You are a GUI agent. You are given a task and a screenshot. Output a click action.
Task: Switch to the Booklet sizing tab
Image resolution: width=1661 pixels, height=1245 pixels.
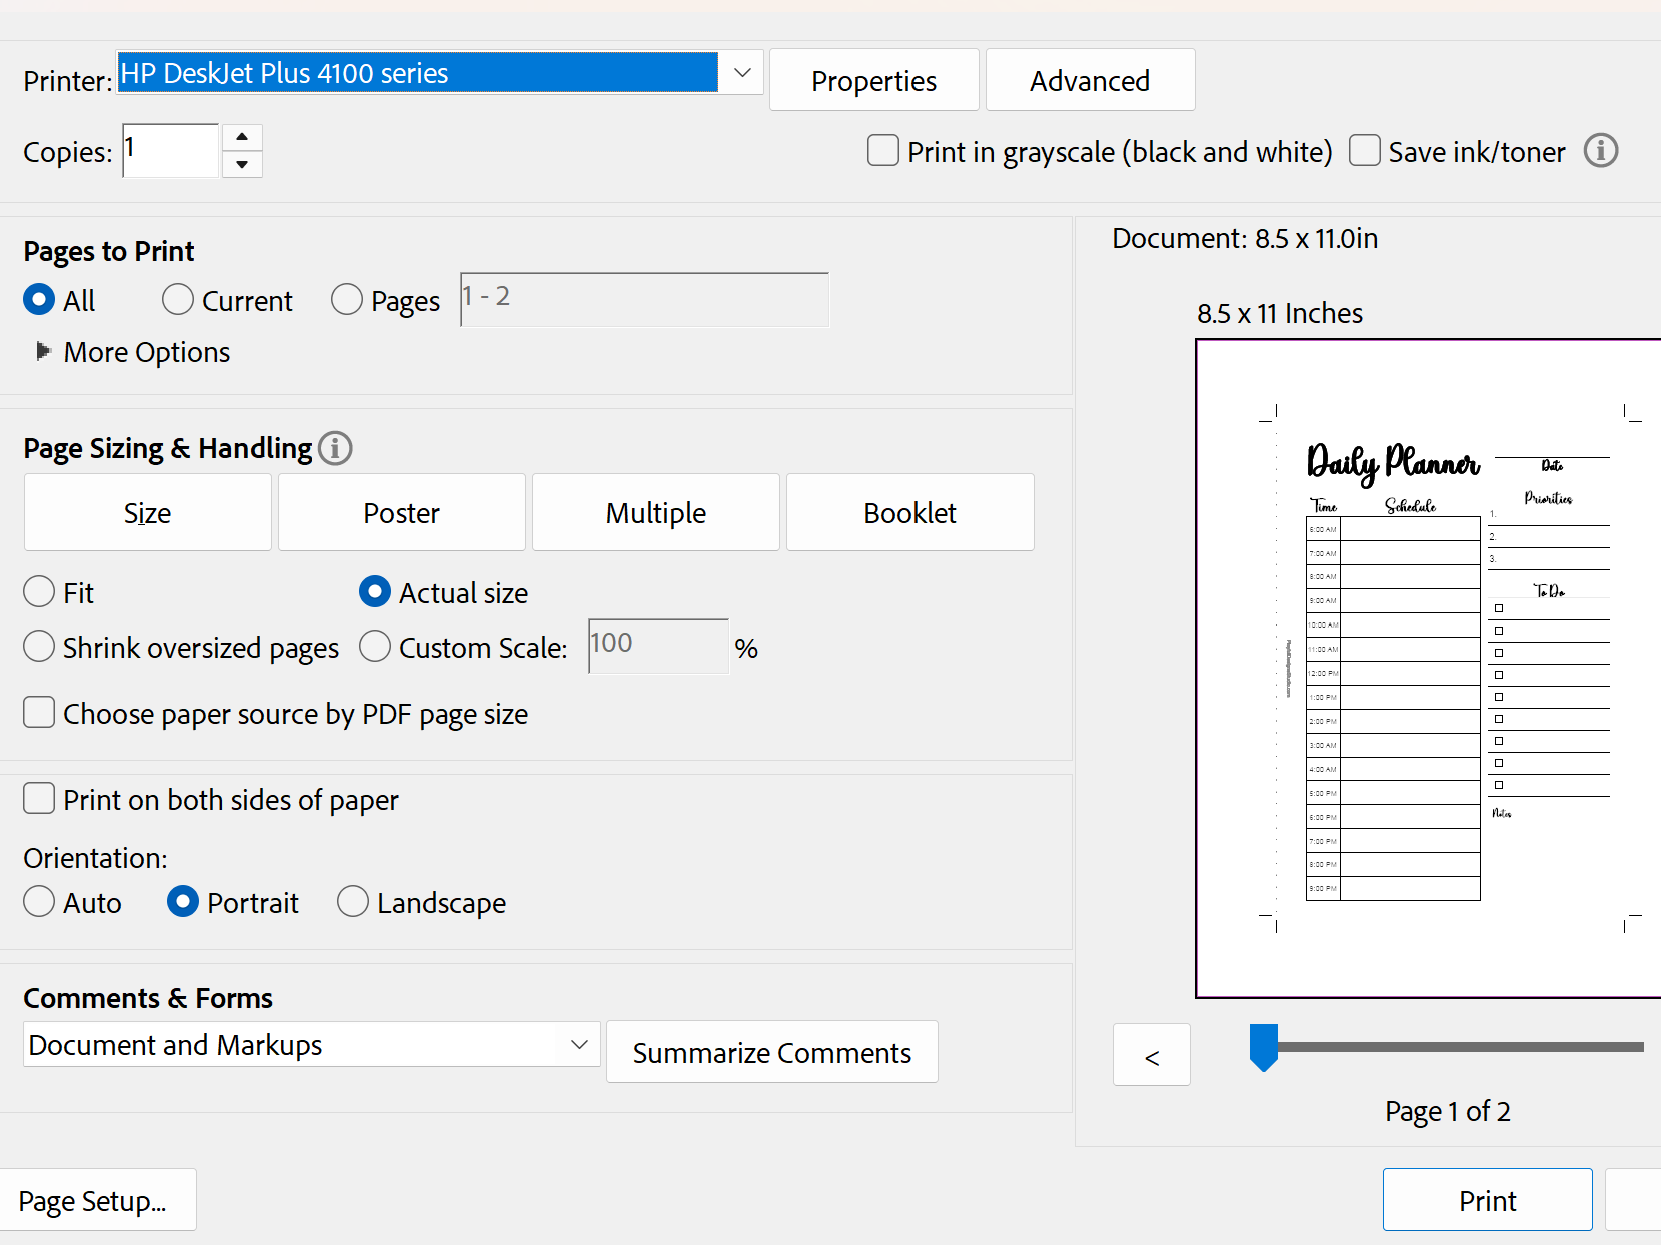pyautogui.click(x=909, y=513)
